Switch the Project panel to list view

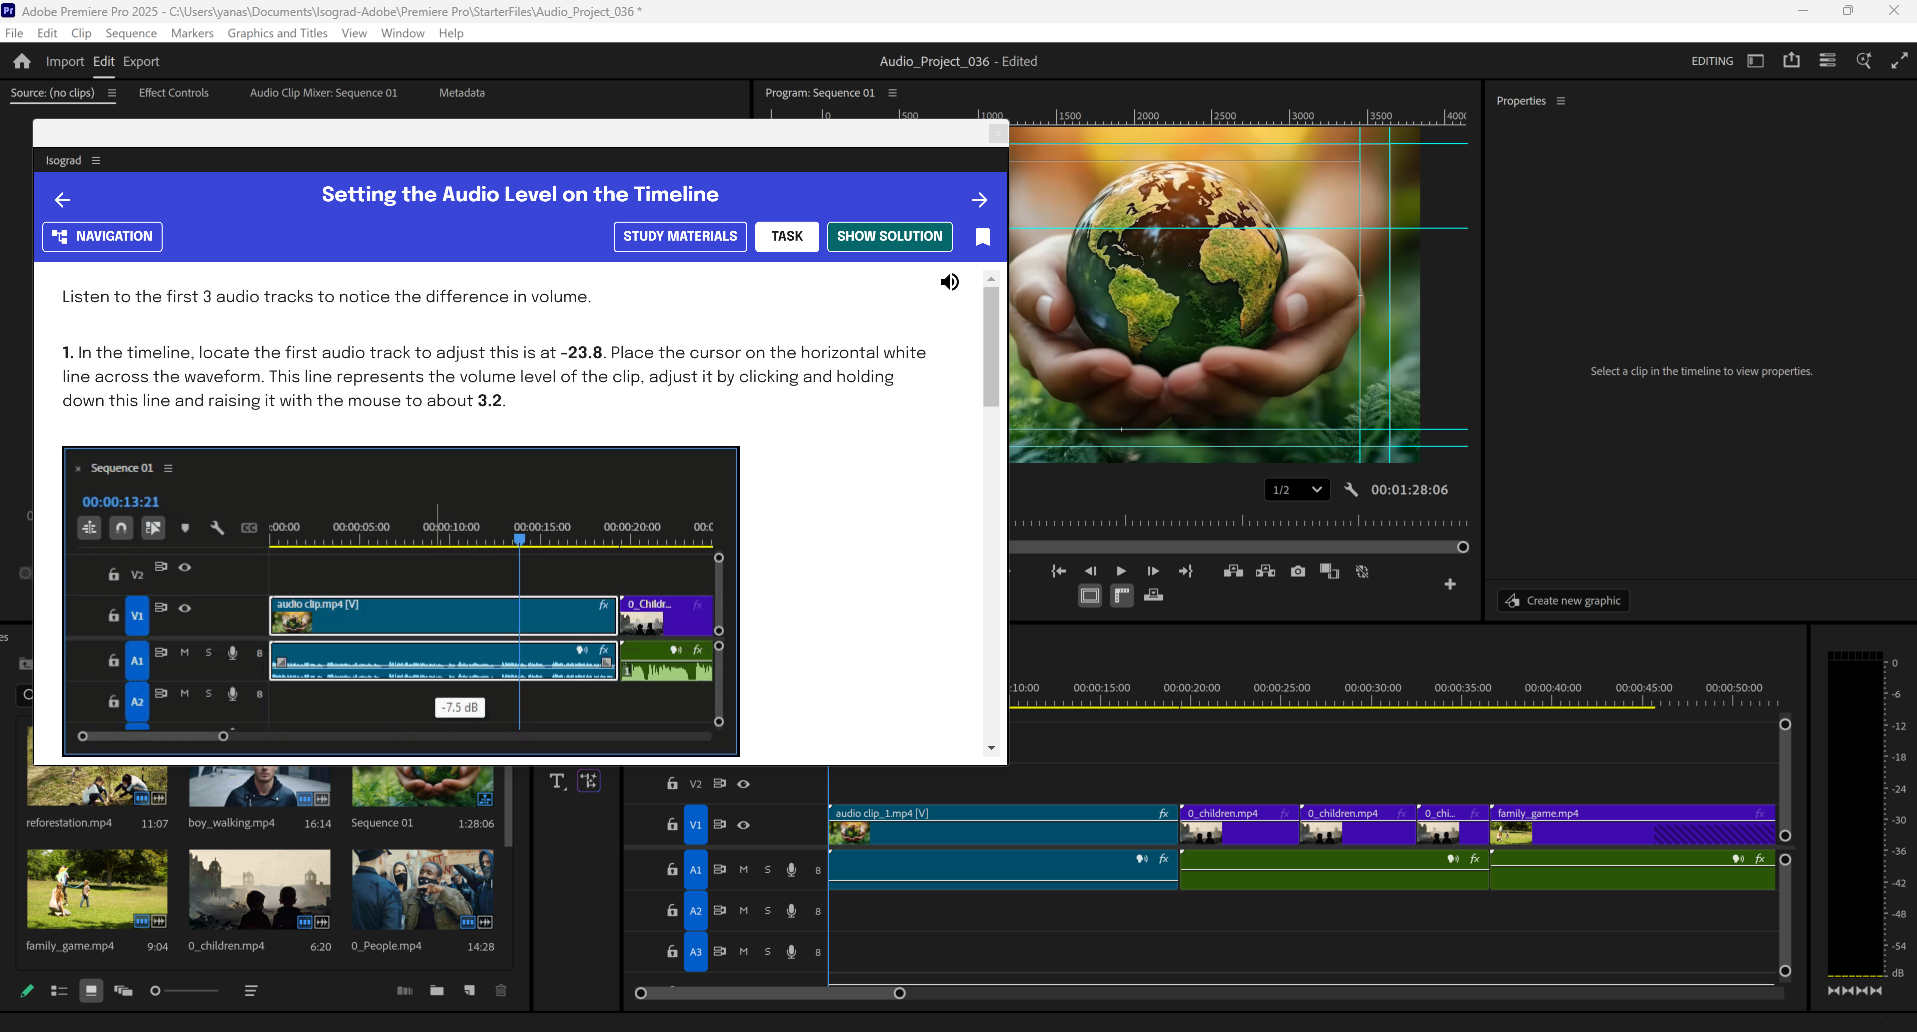tap(59, 991)
